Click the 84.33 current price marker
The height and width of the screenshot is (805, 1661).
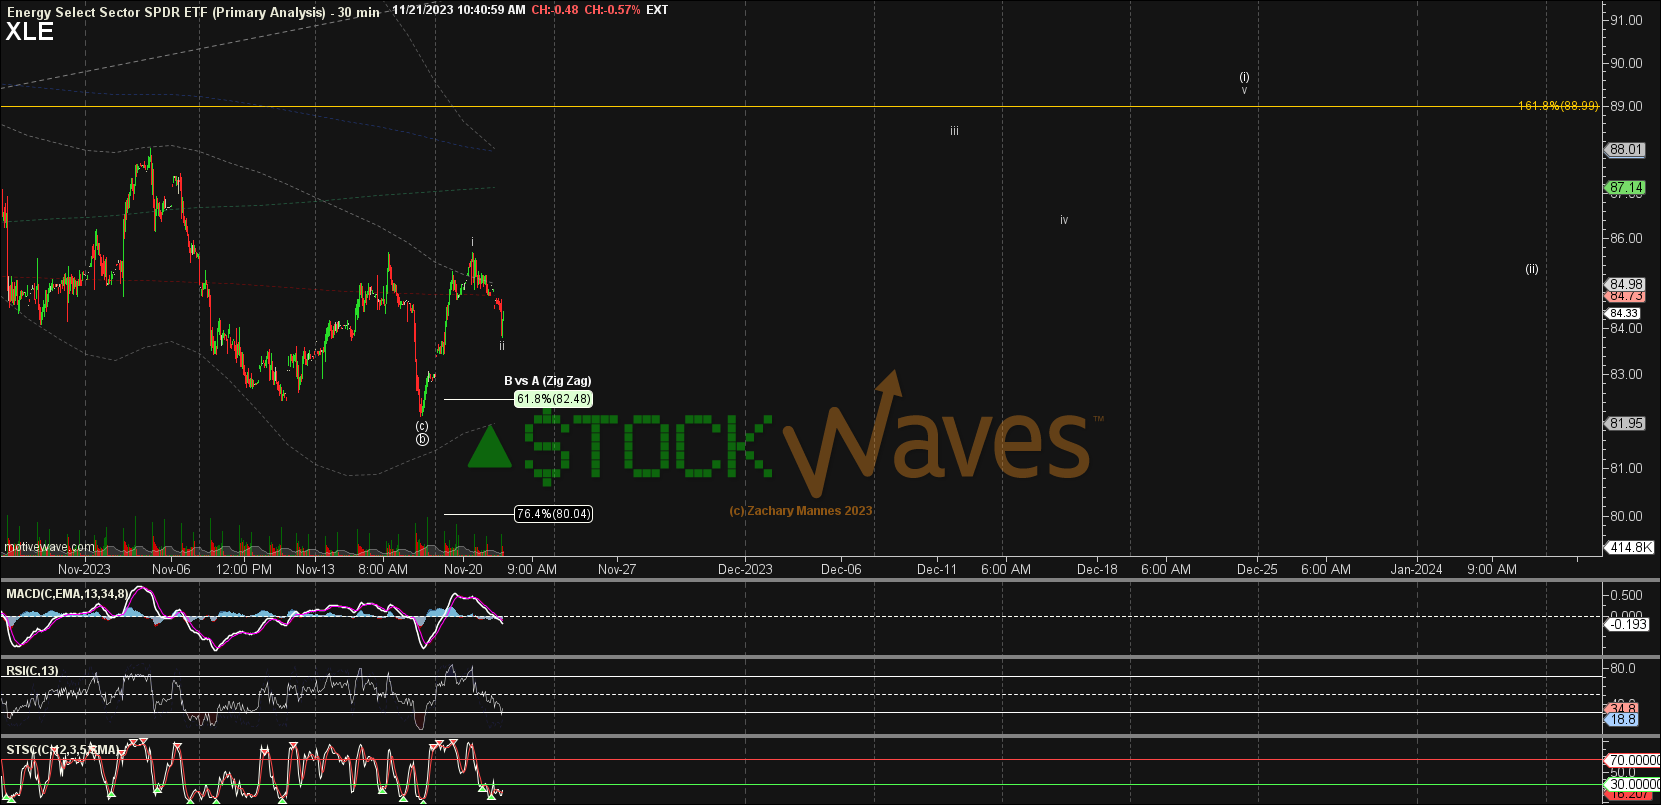pyautogui.click(x=1624, y=313)
